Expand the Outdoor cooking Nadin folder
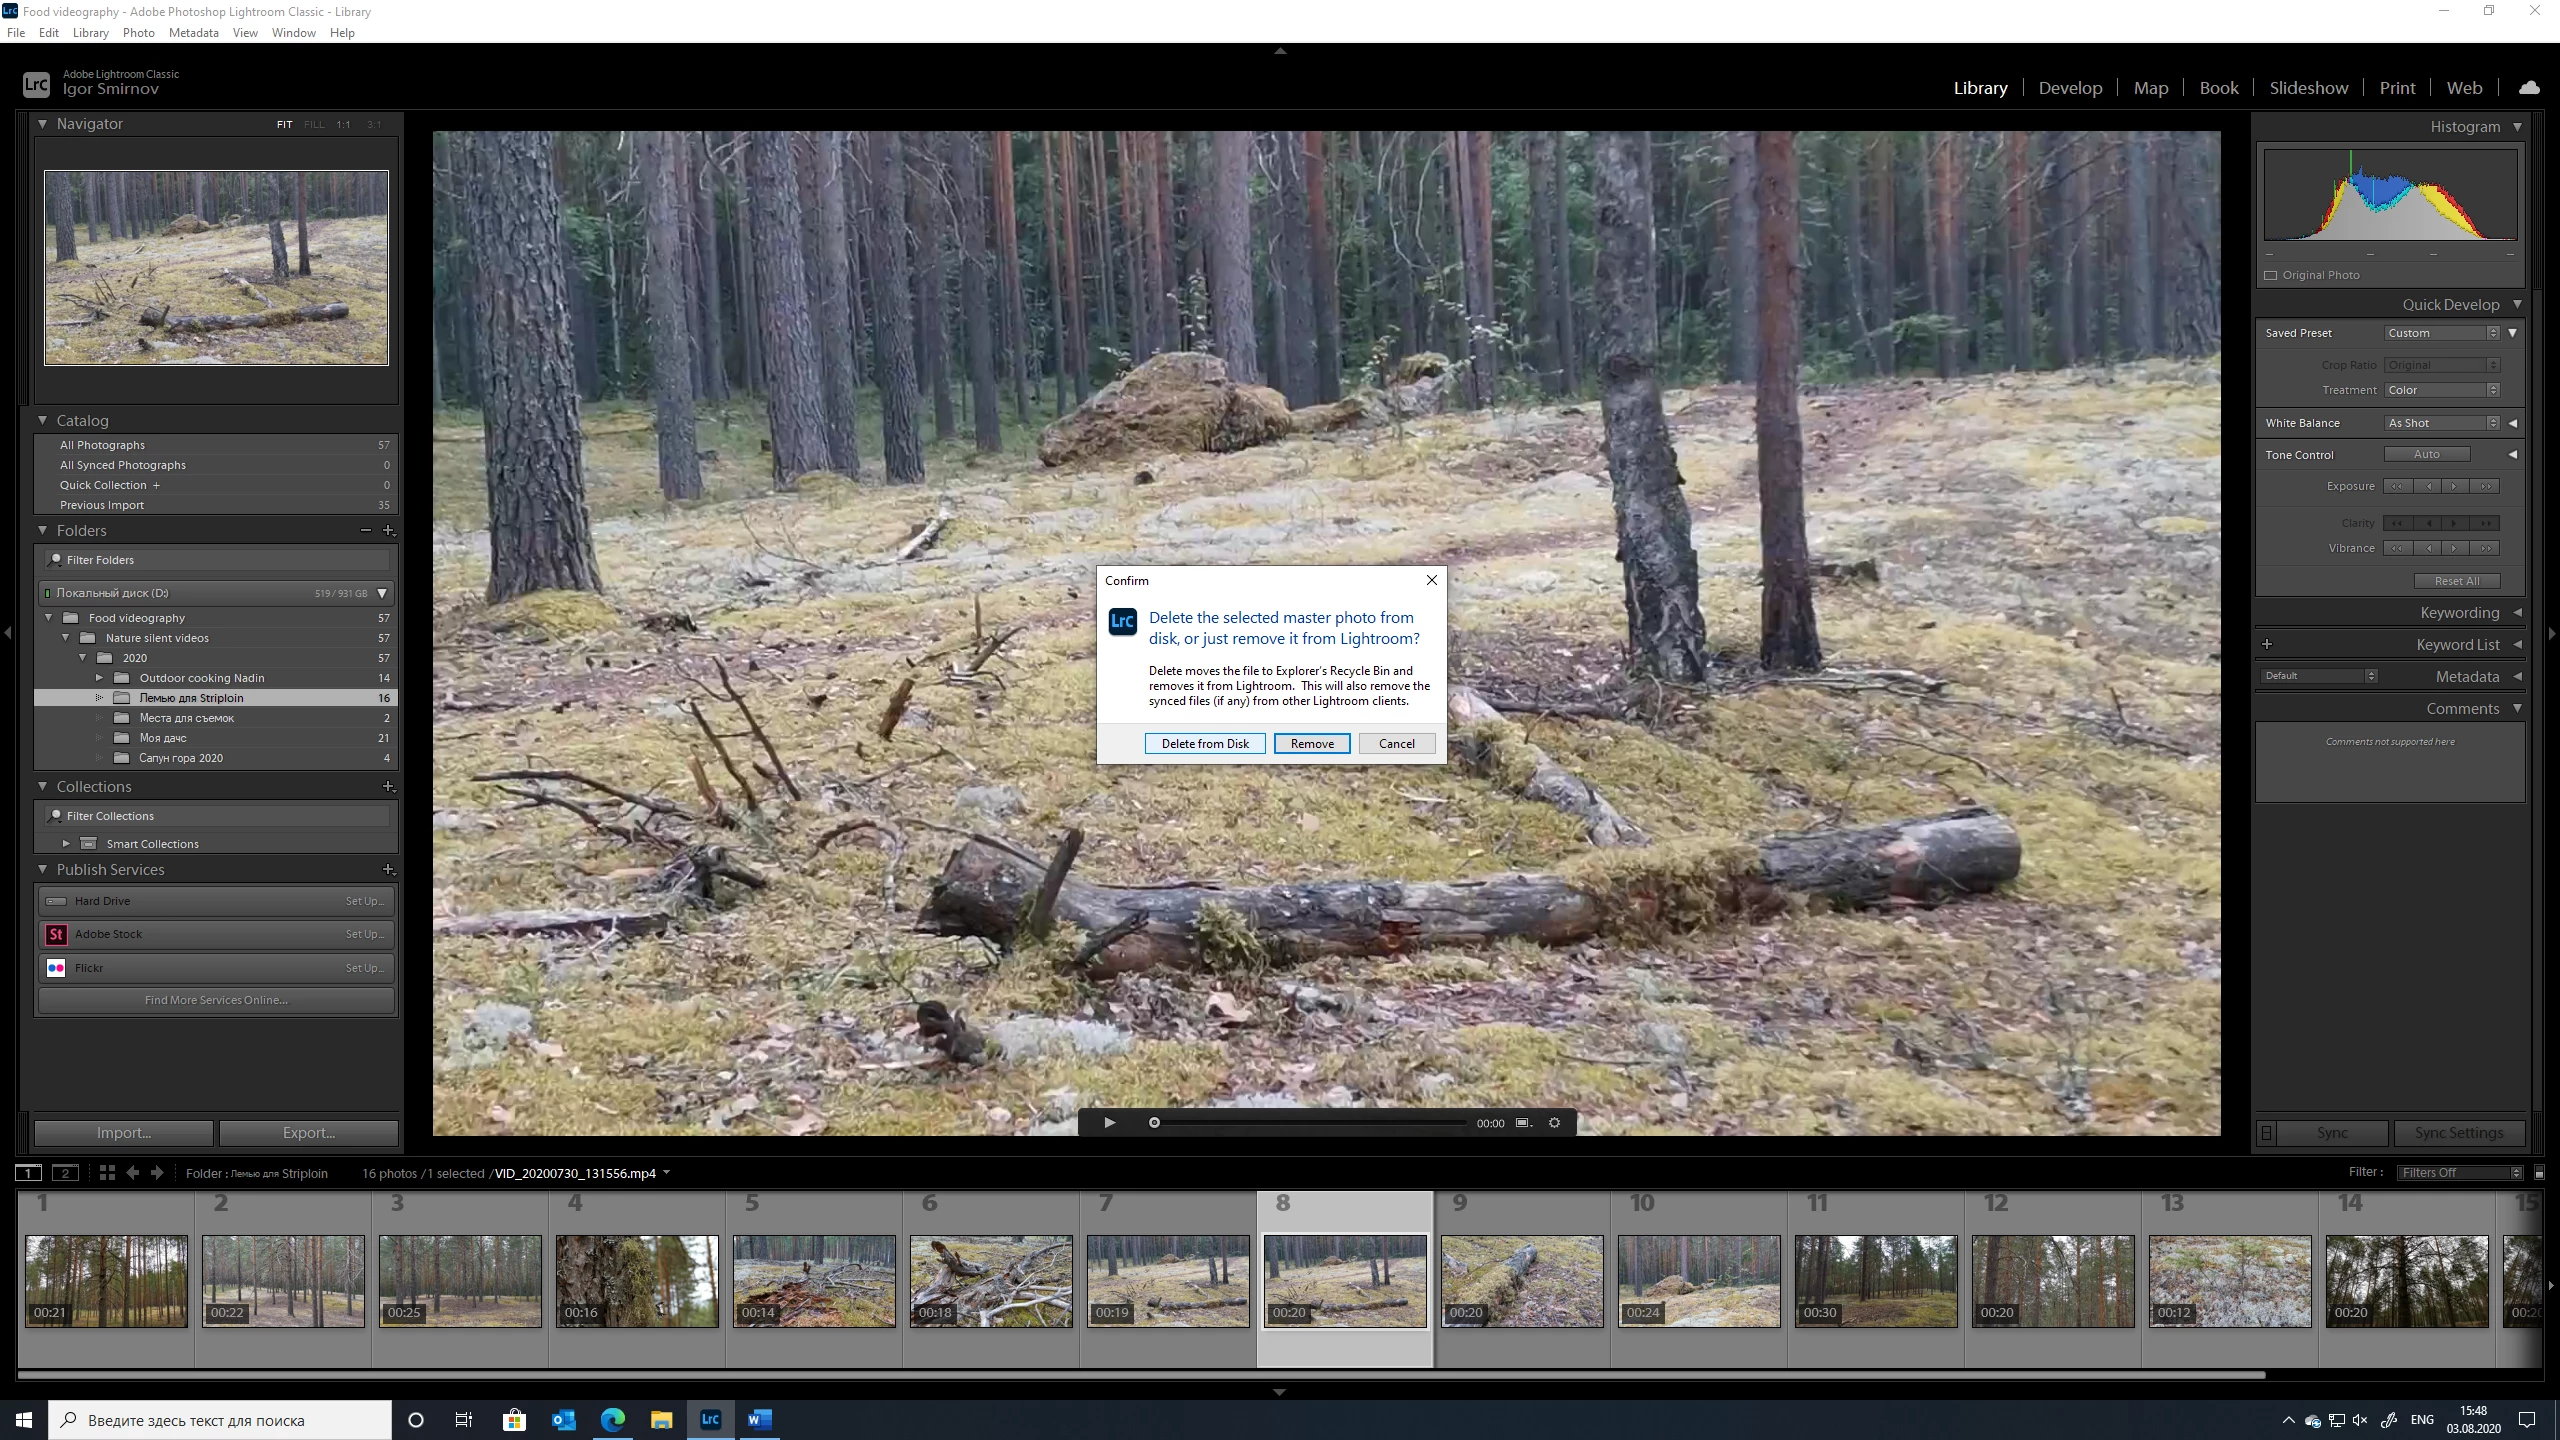 (99, 678)
